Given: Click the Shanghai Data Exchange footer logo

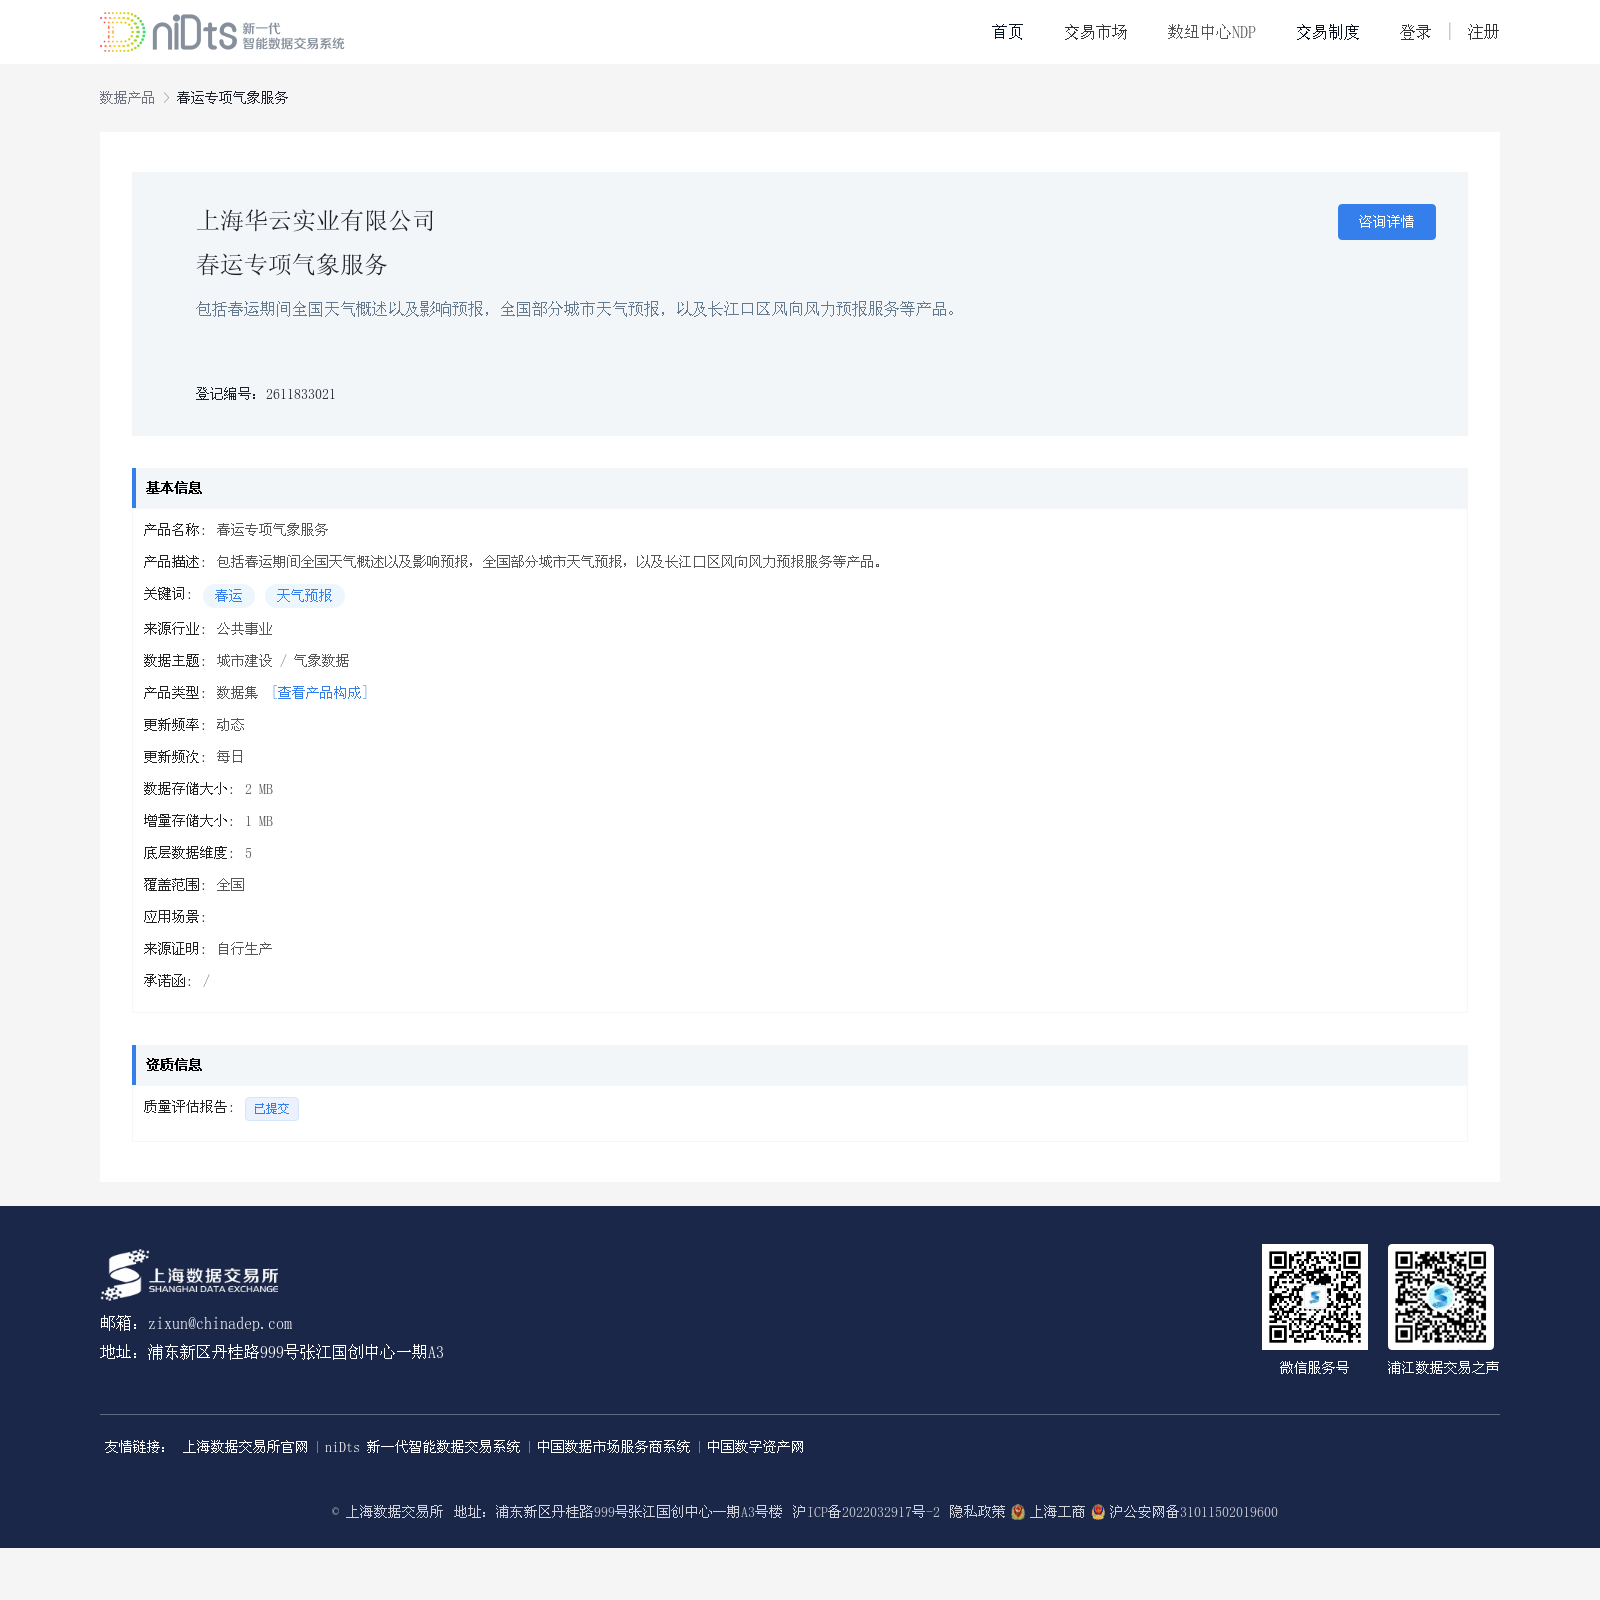Looking at the screenshot, I should click(x=190, y=1275).
